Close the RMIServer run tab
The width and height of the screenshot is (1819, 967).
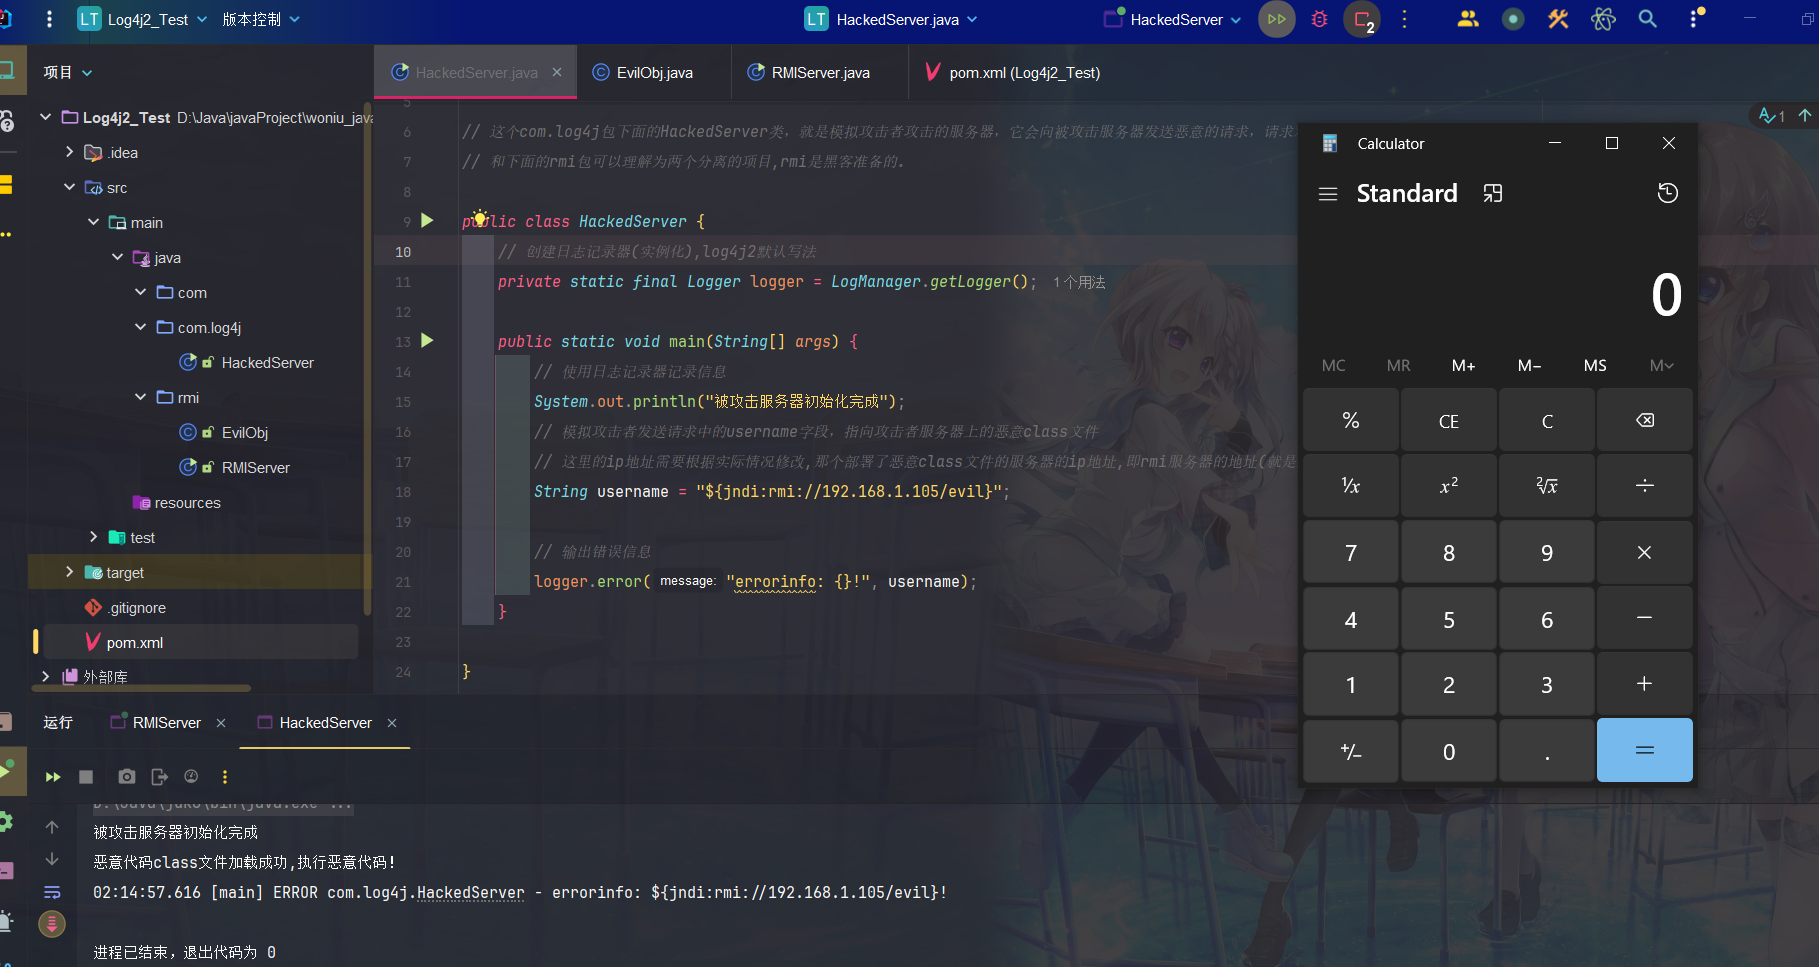coord(221,723)
